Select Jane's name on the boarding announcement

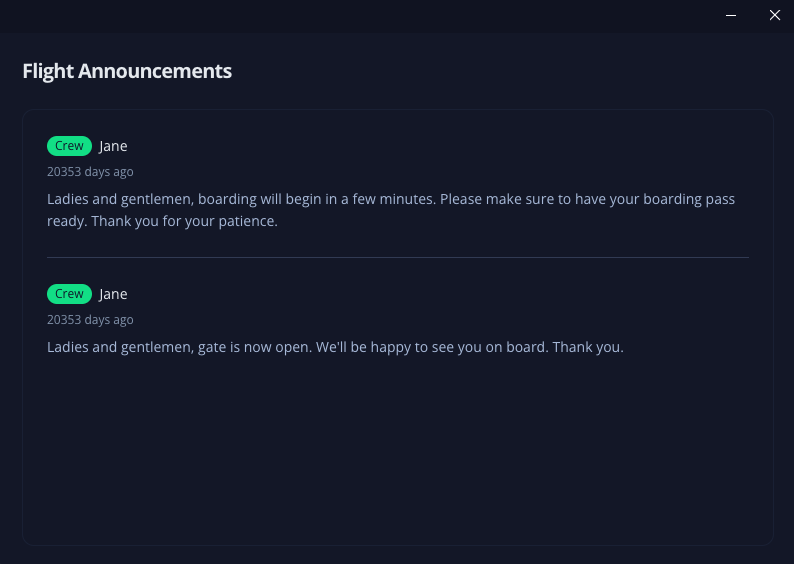tap(113, 146)
